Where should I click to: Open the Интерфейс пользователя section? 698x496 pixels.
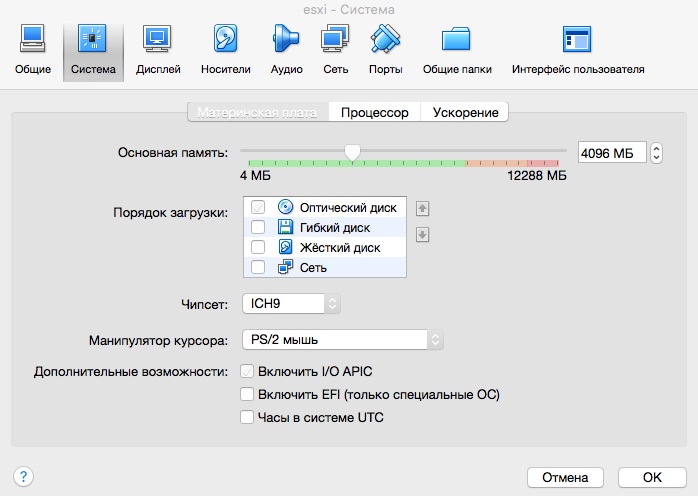coord(577,50)
